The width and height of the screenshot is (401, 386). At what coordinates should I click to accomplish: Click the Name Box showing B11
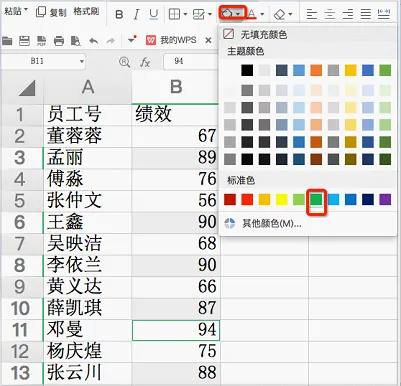point(37,61)
